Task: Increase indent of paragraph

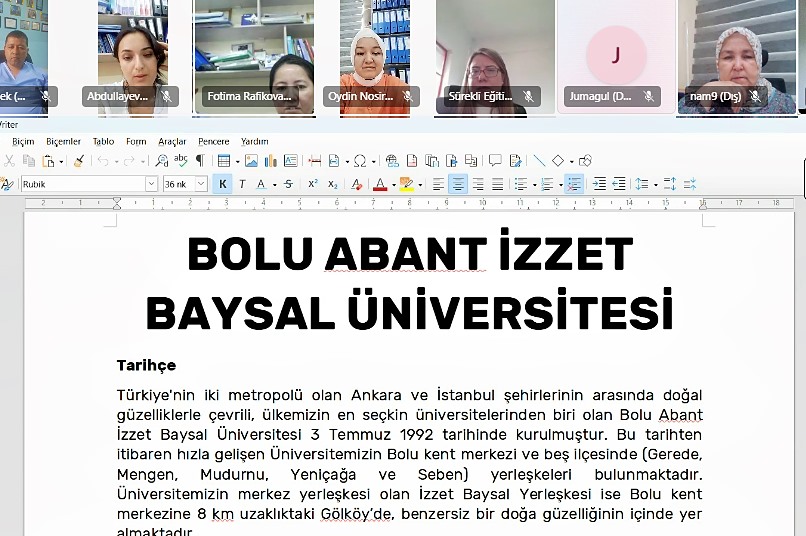Action: point(599,184)
